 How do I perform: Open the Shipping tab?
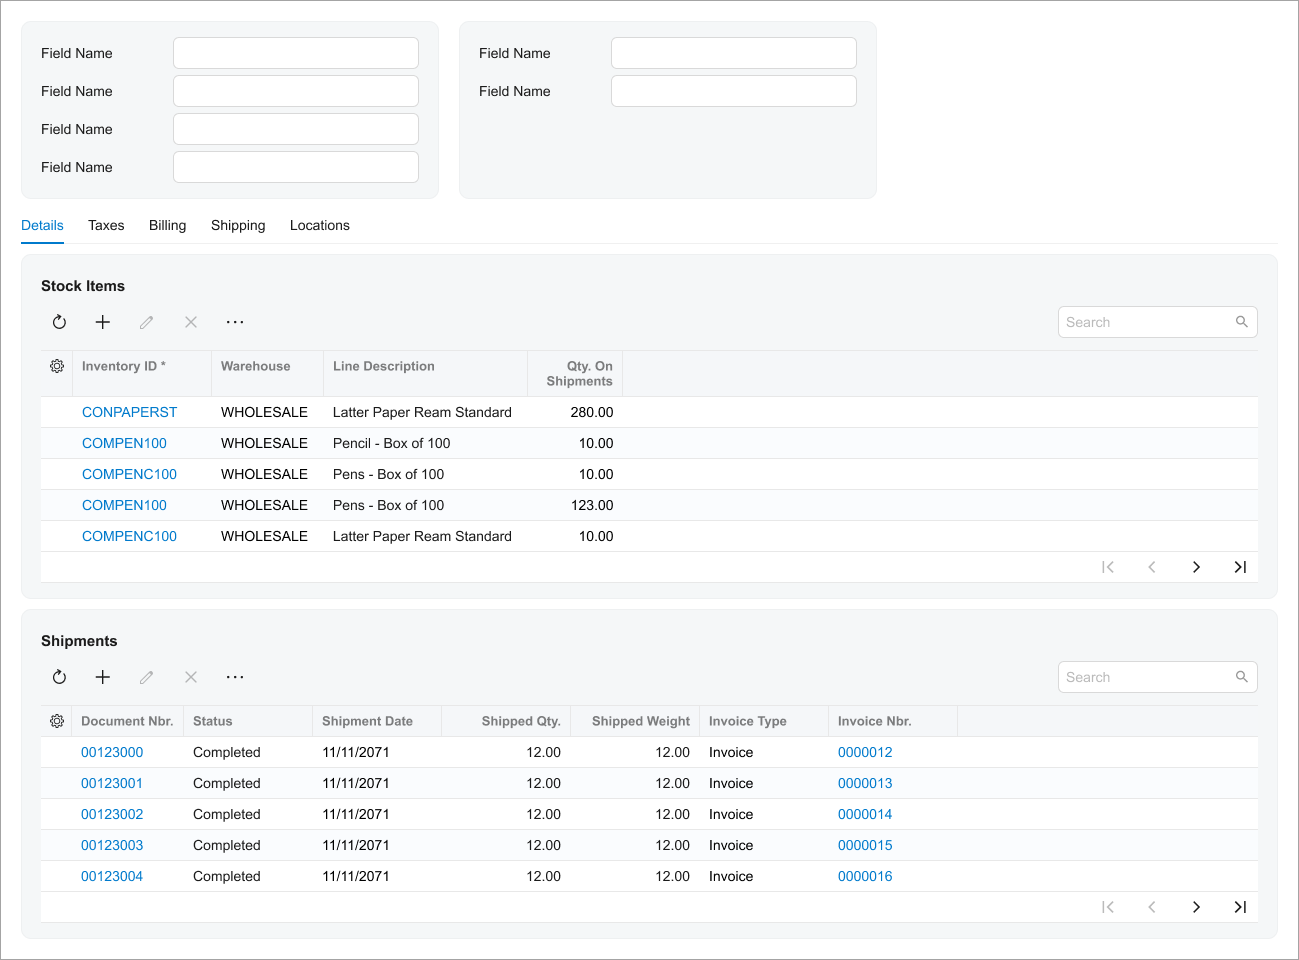coord(238,225)
